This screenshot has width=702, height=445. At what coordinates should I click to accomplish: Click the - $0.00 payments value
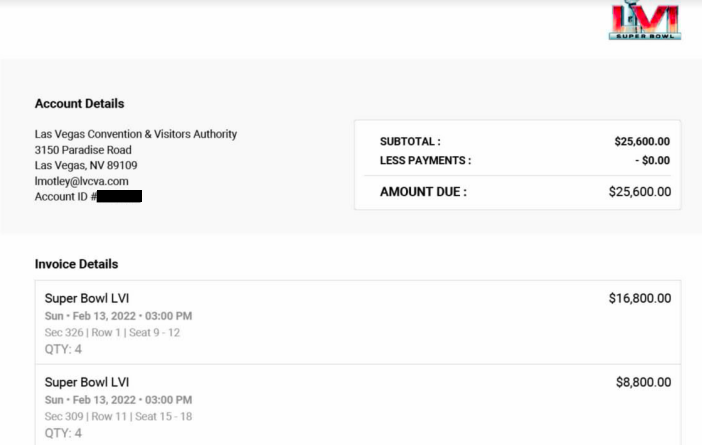tap(652, 160)
